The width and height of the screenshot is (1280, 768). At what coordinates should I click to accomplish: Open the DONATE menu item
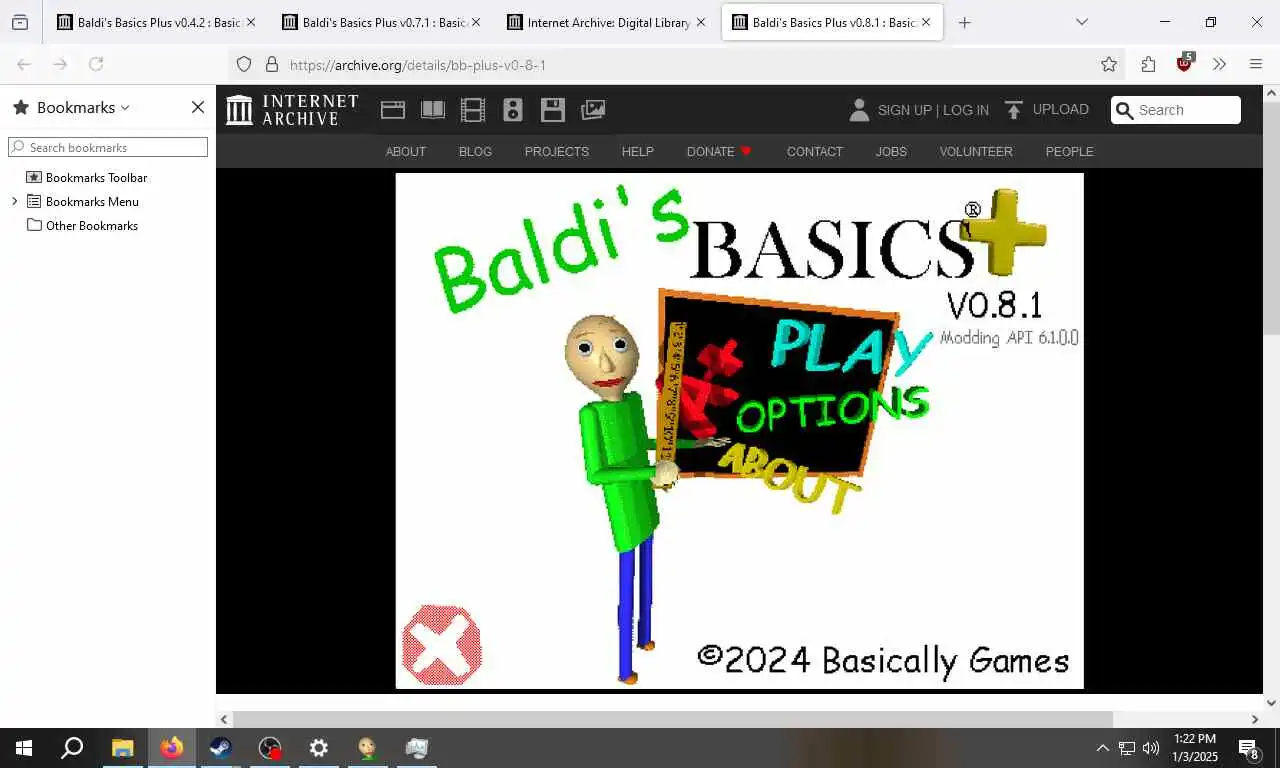point(719,151)
